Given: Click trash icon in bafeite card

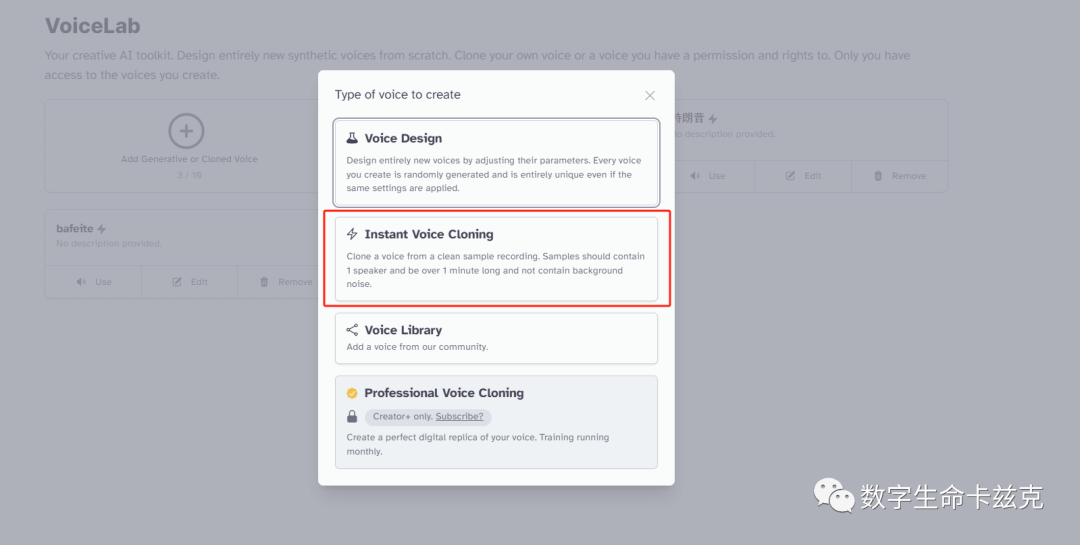Looking at the screenshot, I should point(264,282).
